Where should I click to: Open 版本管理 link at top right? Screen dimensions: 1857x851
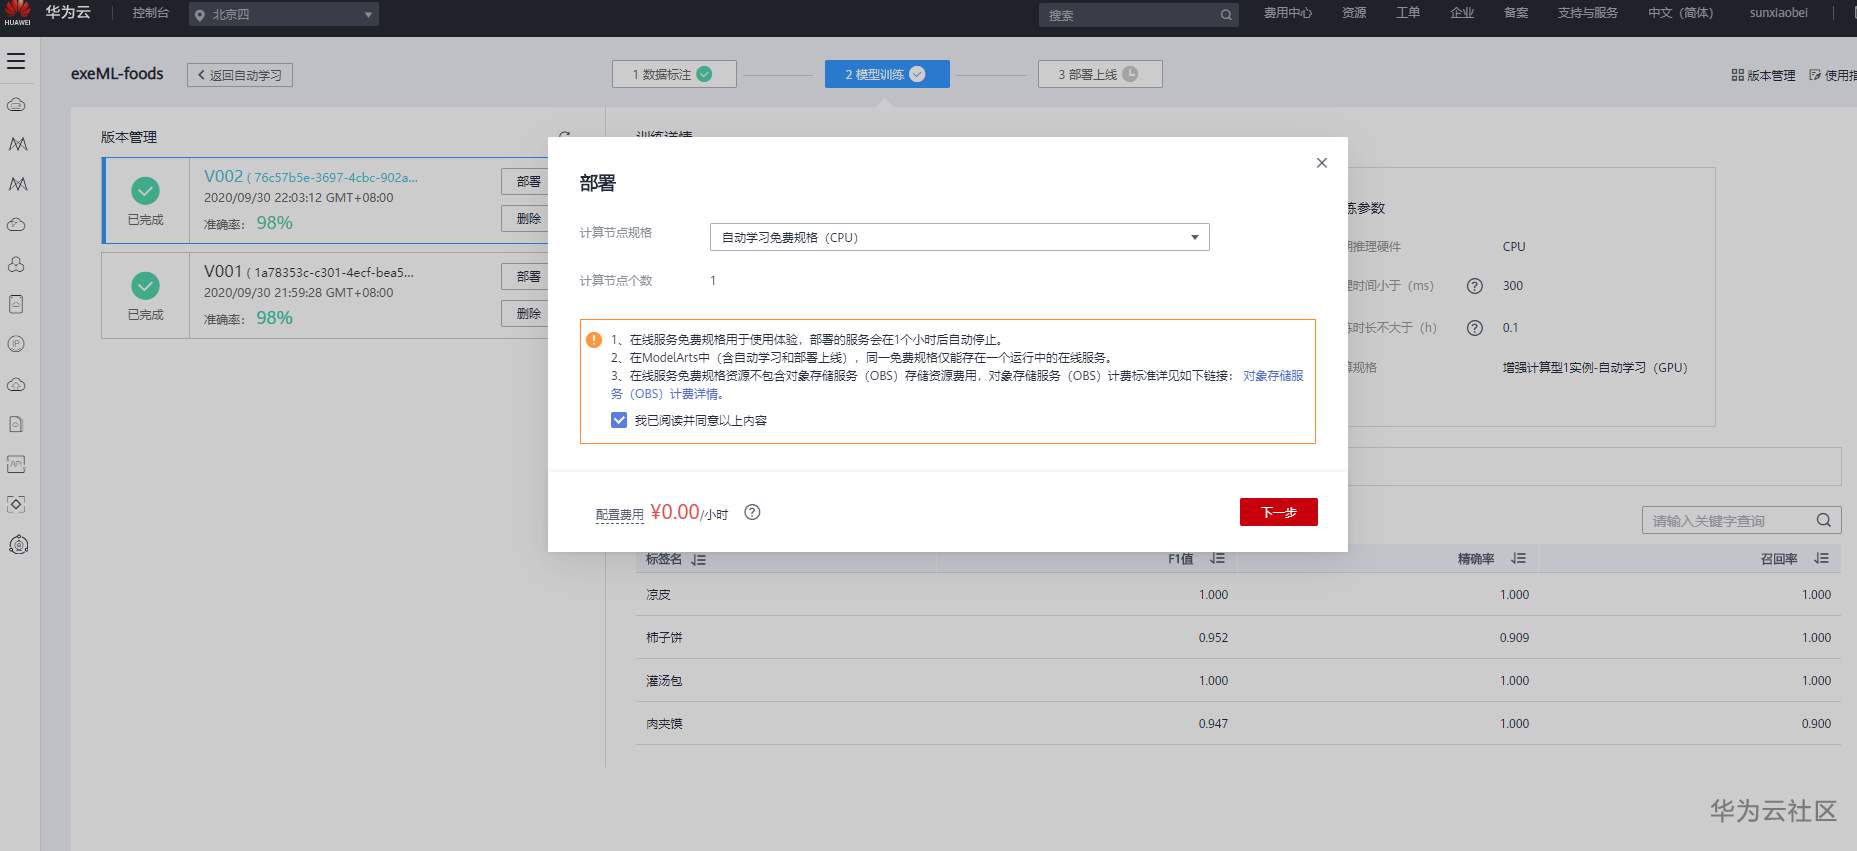1763,75
